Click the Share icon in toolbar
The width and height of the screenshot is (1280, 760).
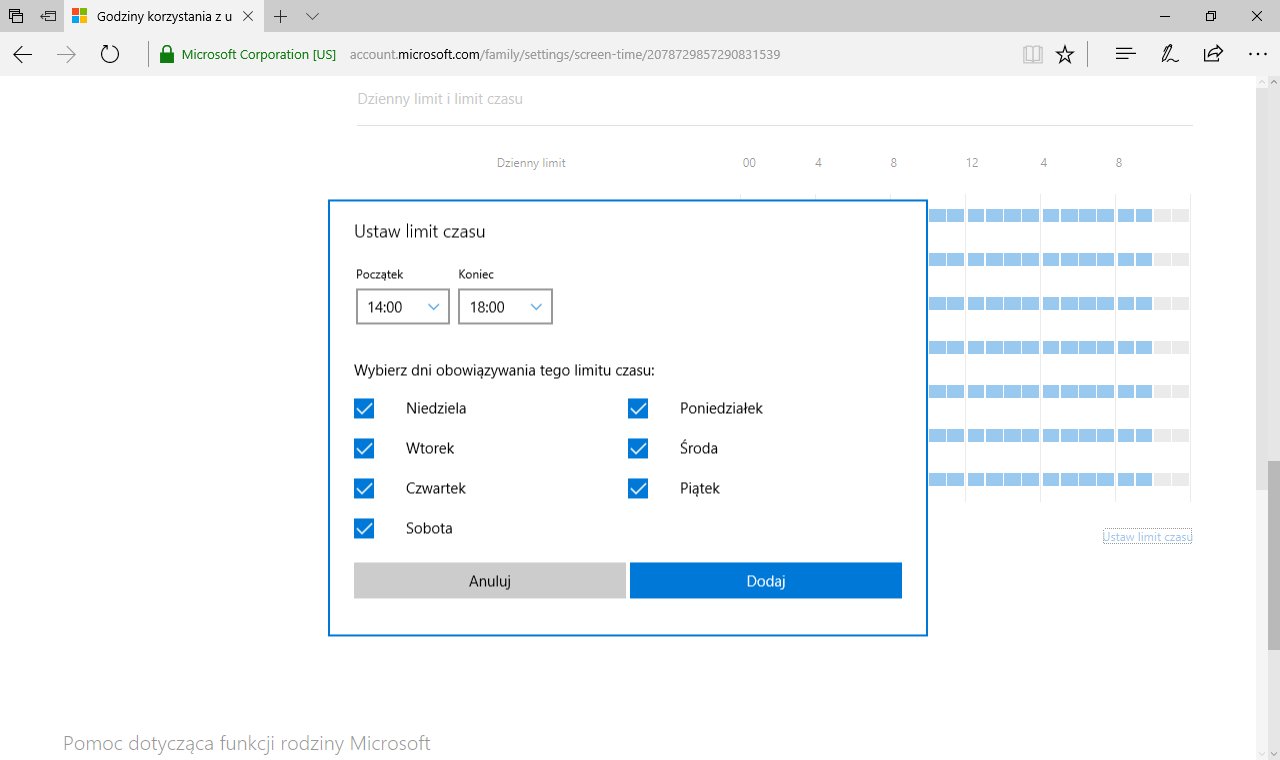click(1213, 55)
